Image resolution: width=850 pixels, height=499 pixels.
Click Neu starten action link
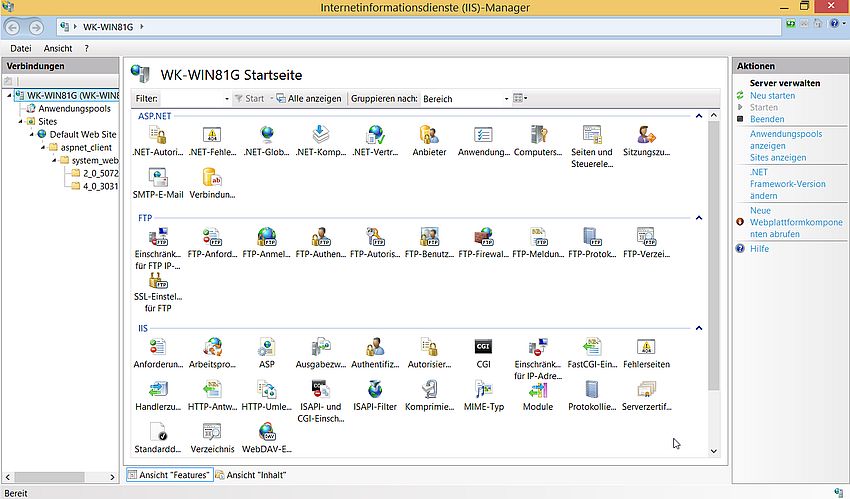(x=772, y=95)
